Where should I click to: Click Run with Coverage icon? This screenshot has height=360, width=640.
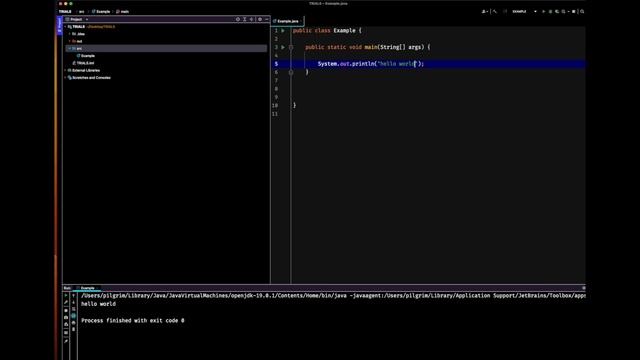[x=557, y=11]
